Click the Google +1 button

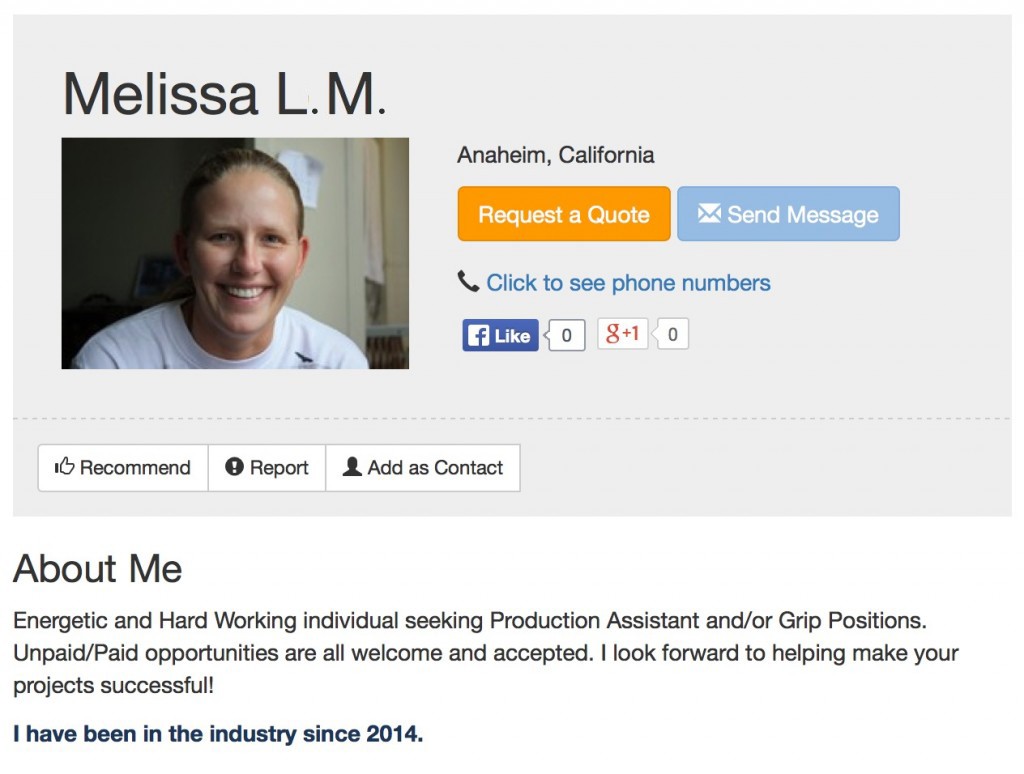pos(623,334)
